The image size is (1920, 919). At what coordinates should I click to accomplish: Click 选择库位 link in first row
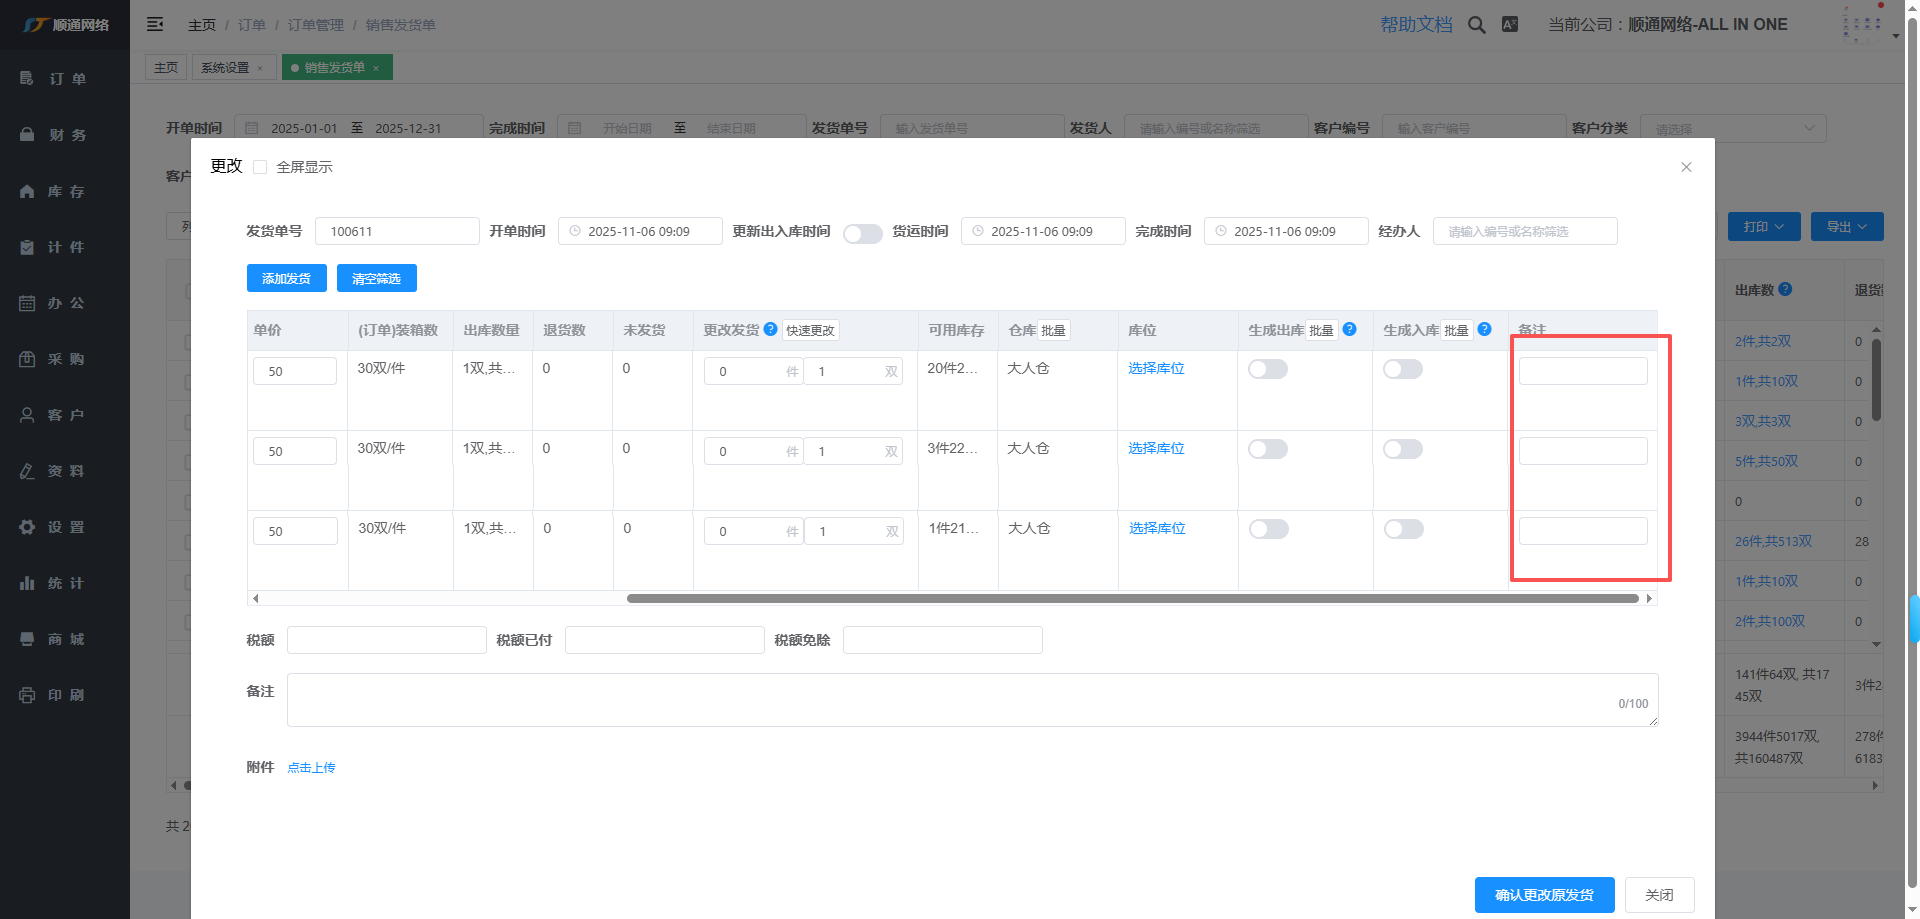(1156, 368)
